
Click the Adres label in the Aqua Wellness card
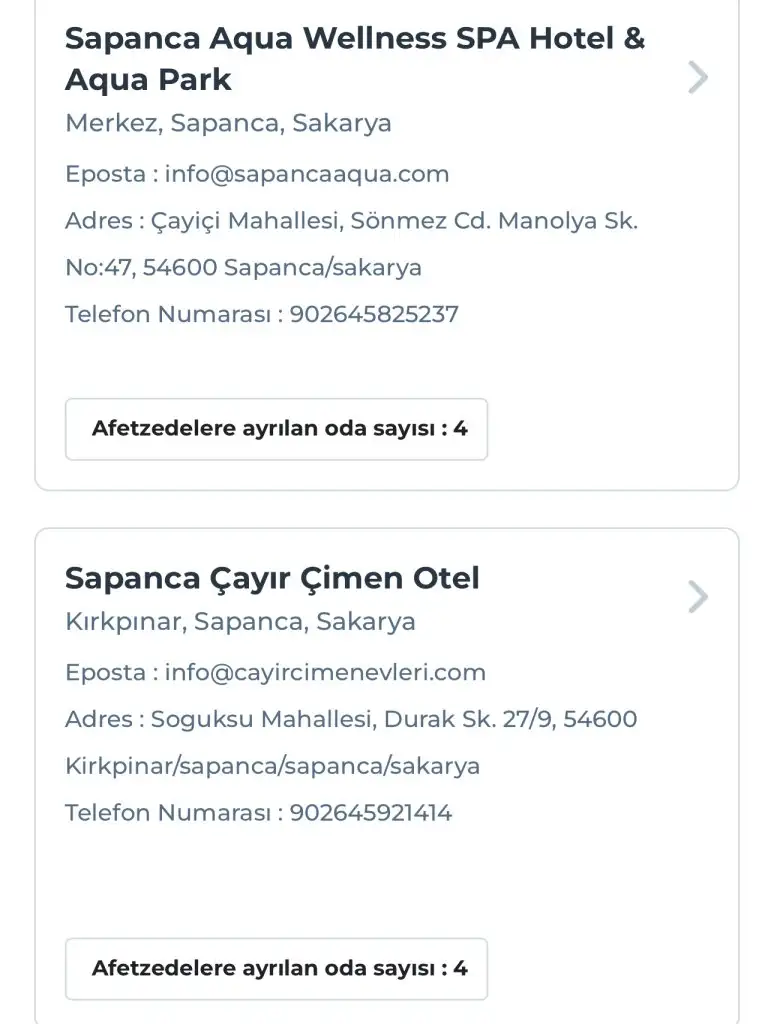coord(98,221)
